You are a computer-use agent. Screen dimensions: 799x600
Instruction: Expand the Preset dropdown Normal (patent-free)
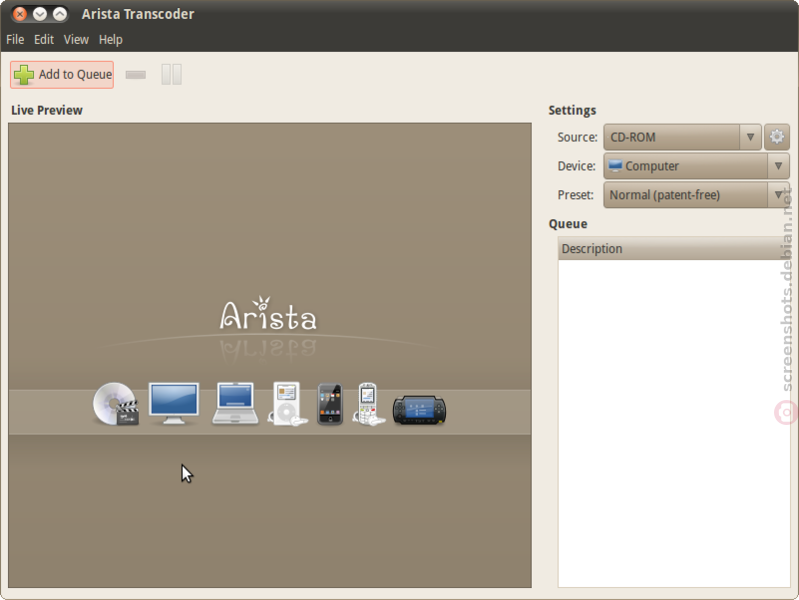[697, 195]
